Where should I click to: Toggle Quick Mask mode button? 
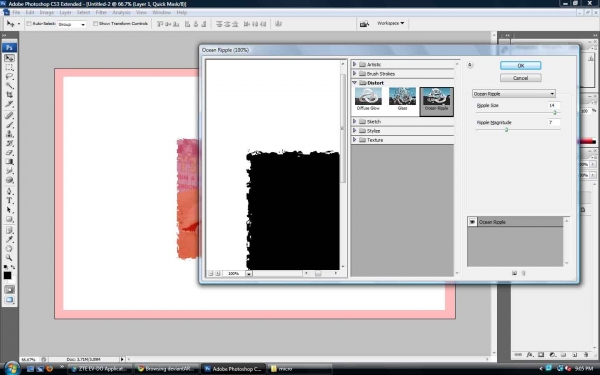point(9,290)
